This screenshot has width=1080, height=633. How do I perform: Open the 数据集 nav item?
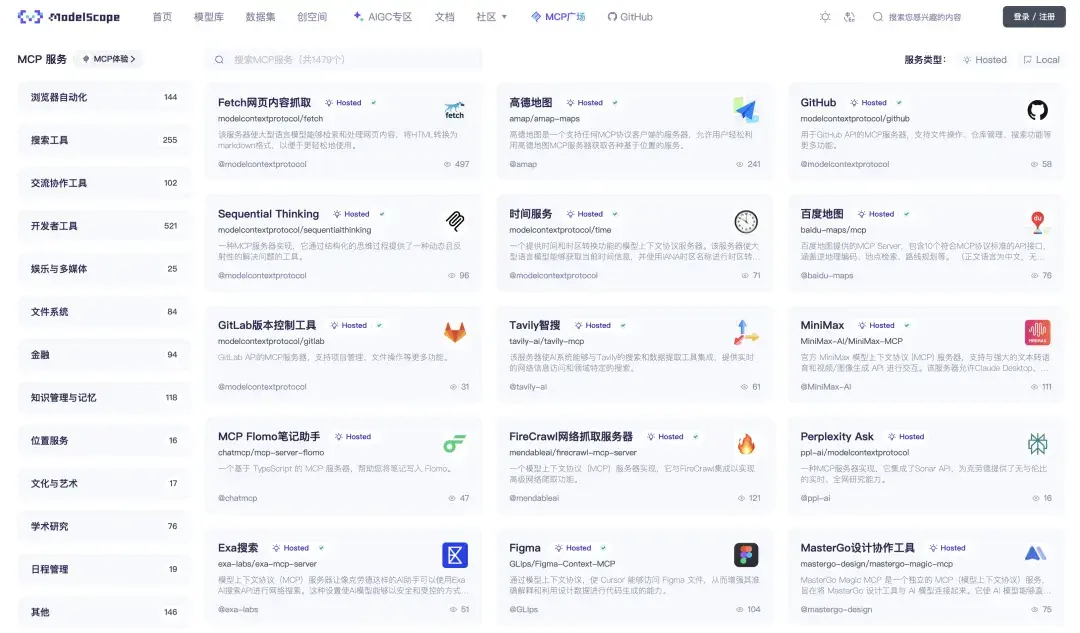(260, 17)
